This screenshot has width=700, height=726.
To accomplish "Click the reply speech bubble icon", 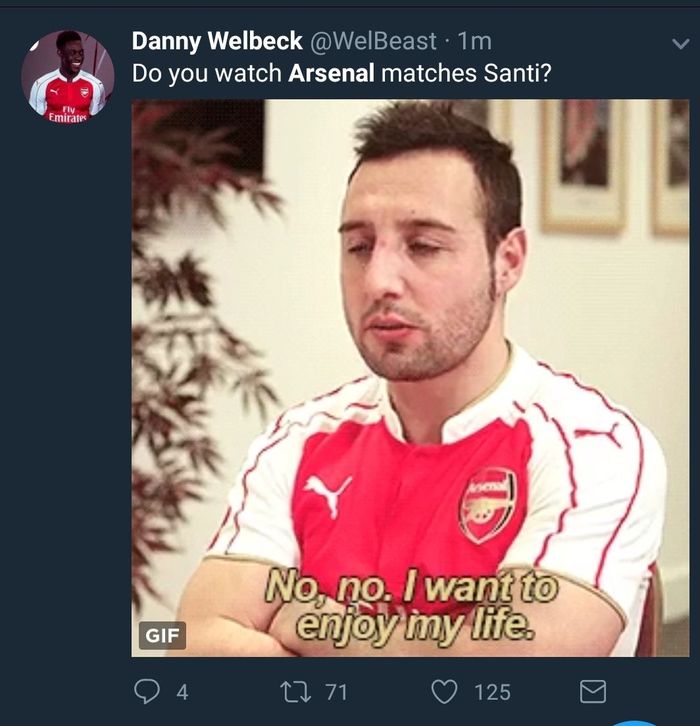I will pyautogui.click(x=147, y=692).
